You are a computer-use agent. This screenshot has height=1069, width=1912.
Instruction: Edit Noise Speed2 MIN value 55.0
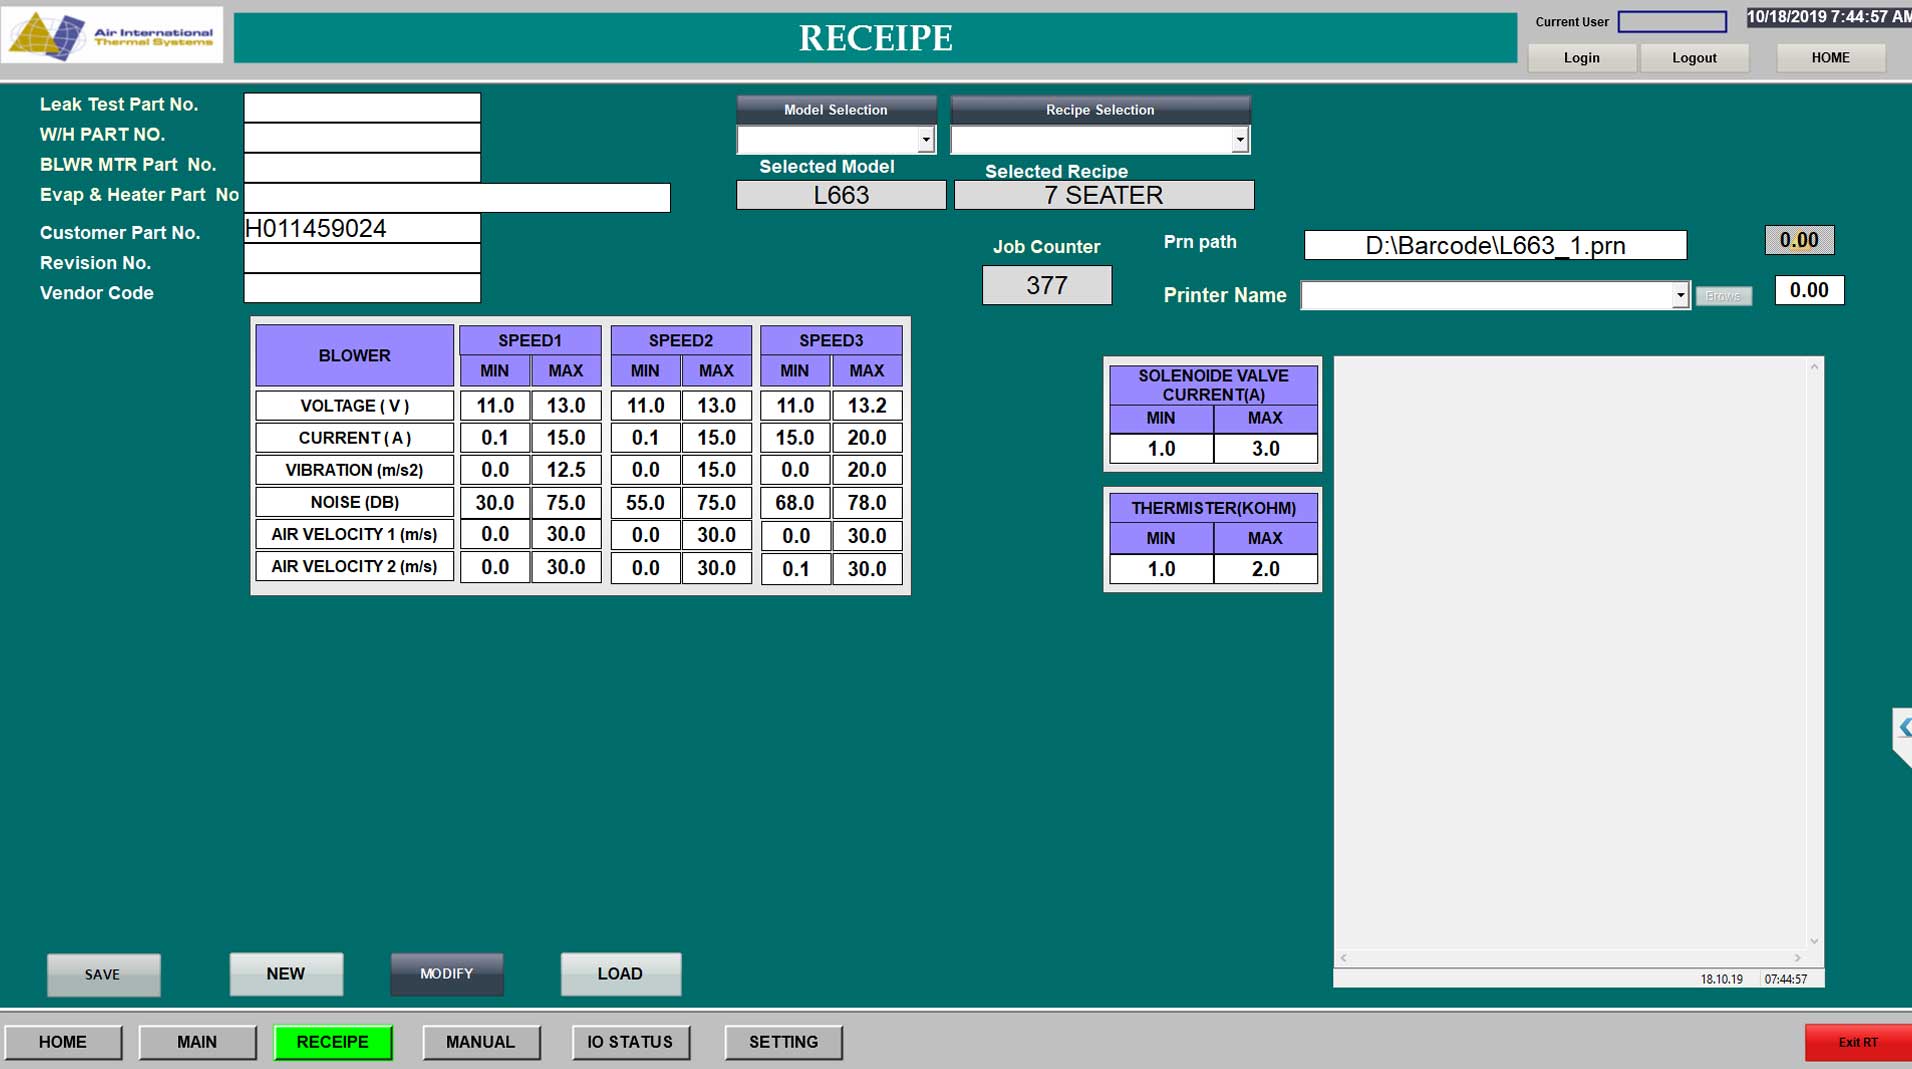coord(645,503)
